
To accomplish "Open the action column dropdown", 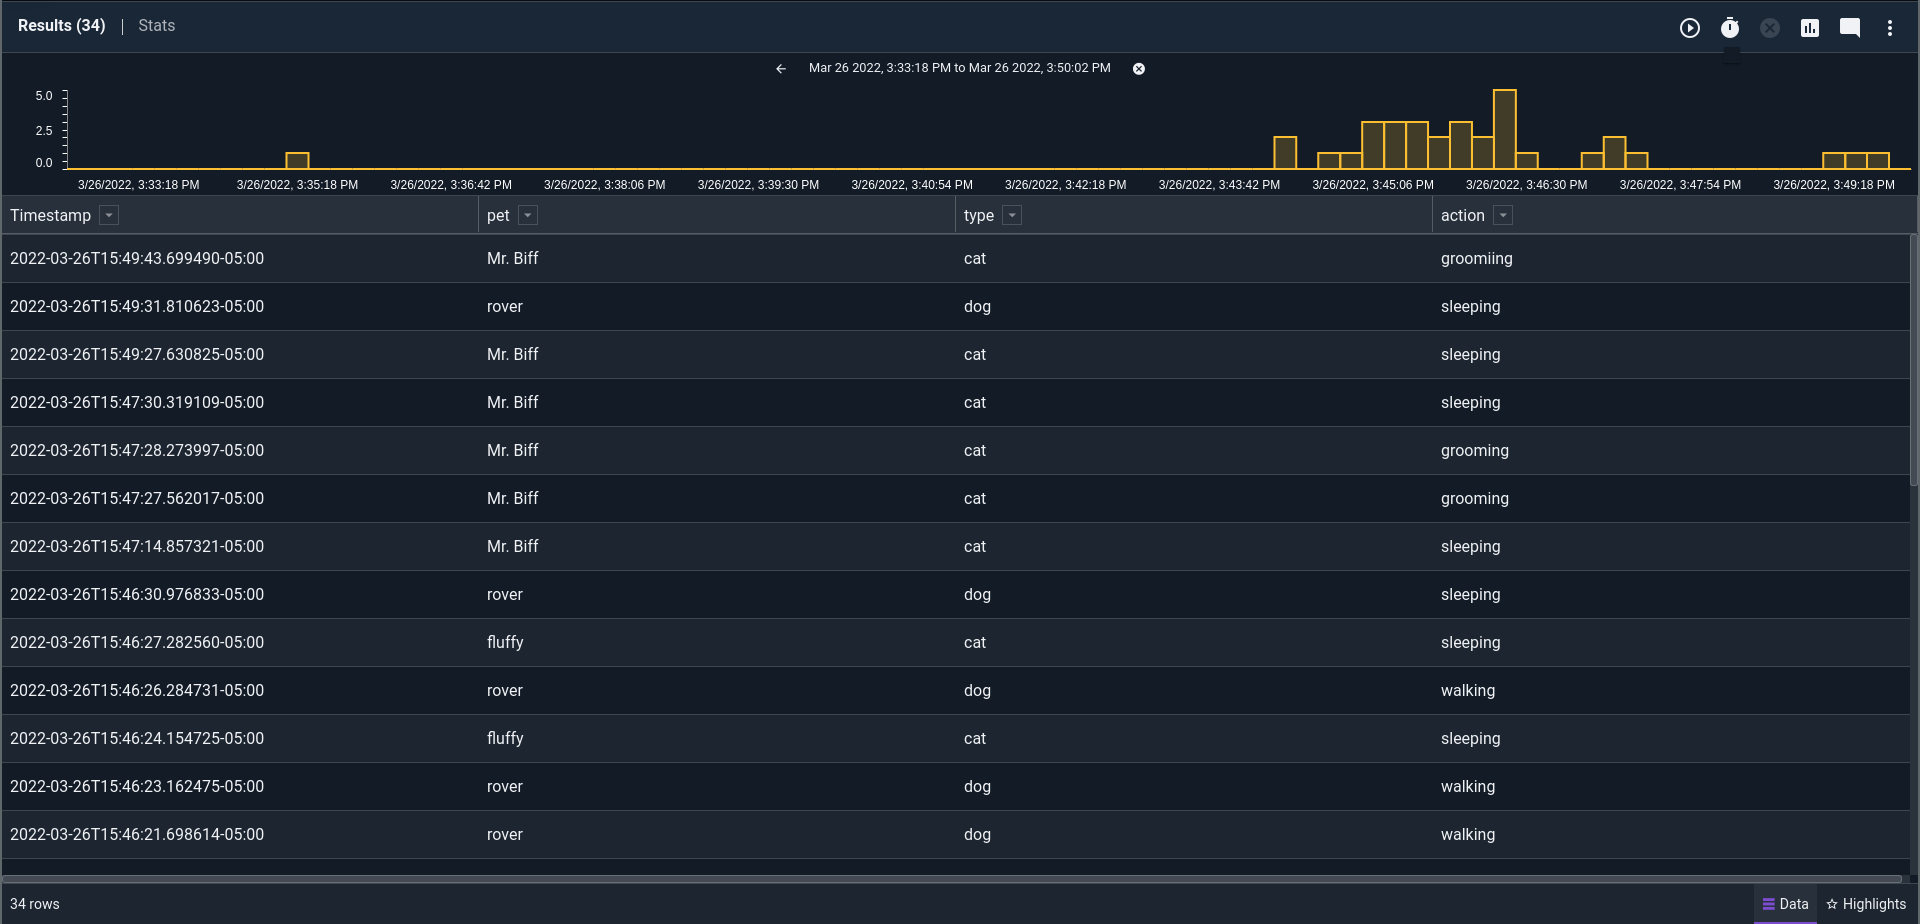I will pos(1502,215).
